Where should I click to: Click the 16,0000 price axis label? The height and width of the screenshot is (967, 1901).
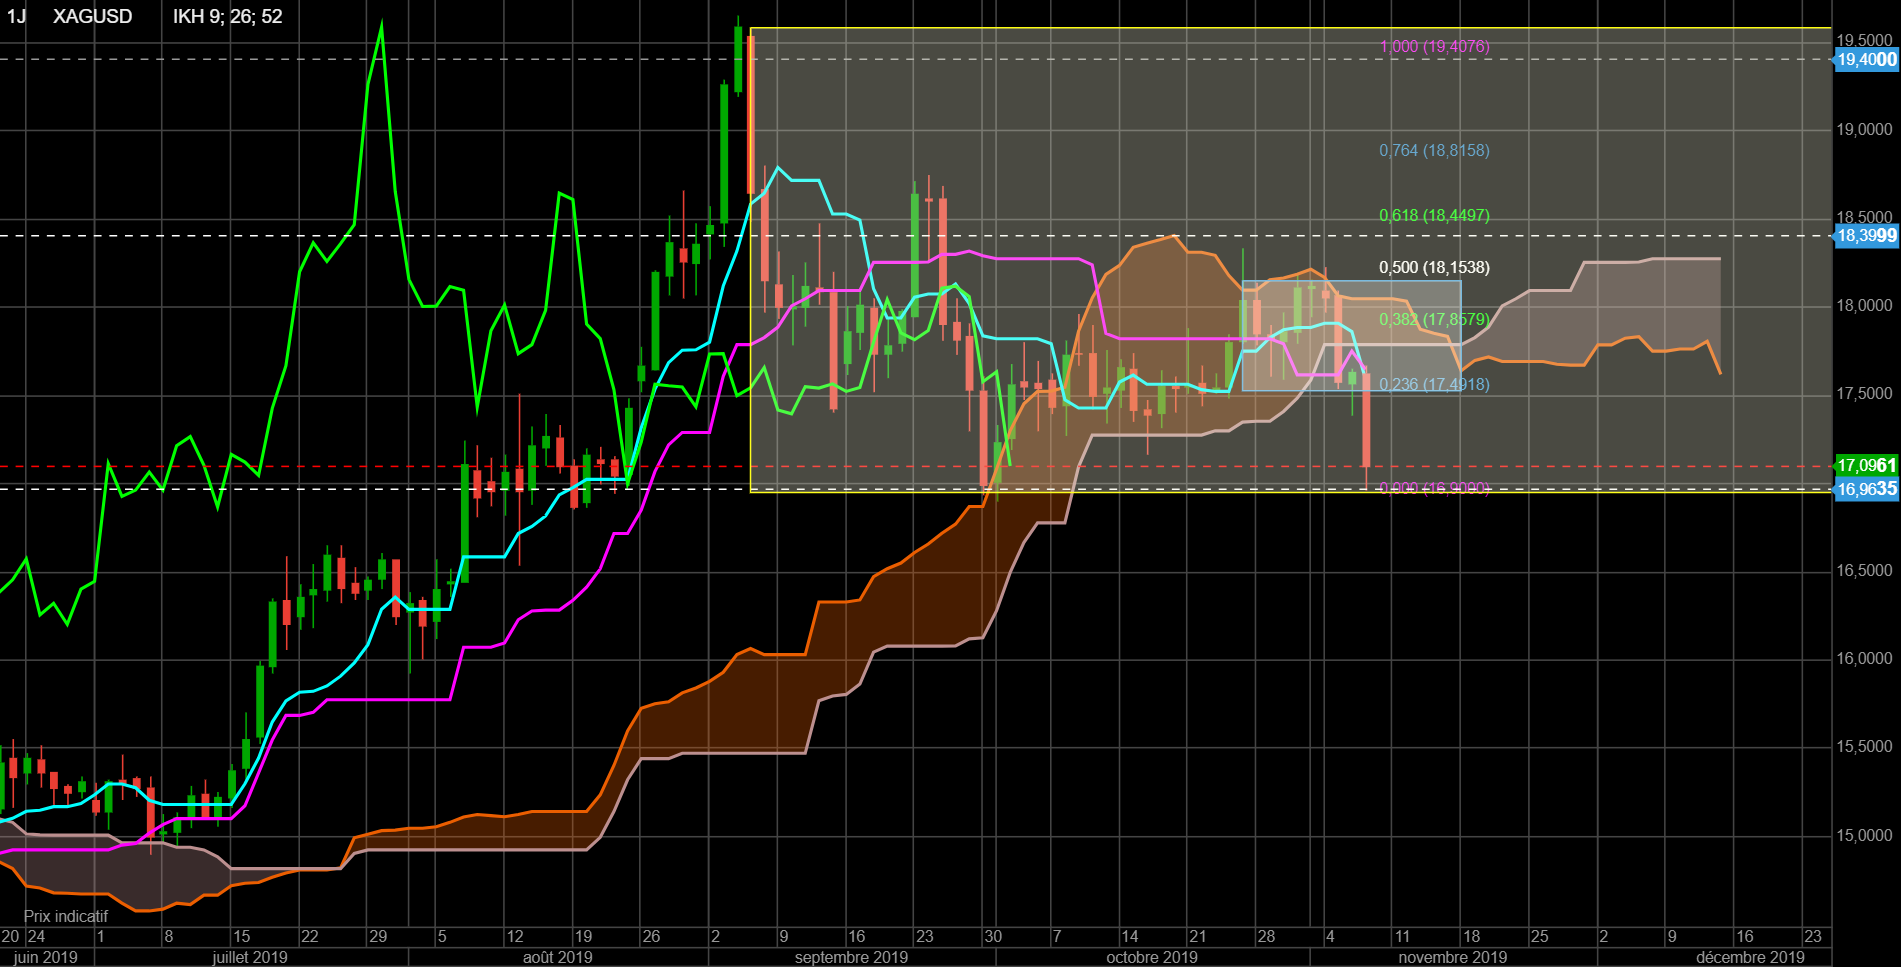[1864, 659]
